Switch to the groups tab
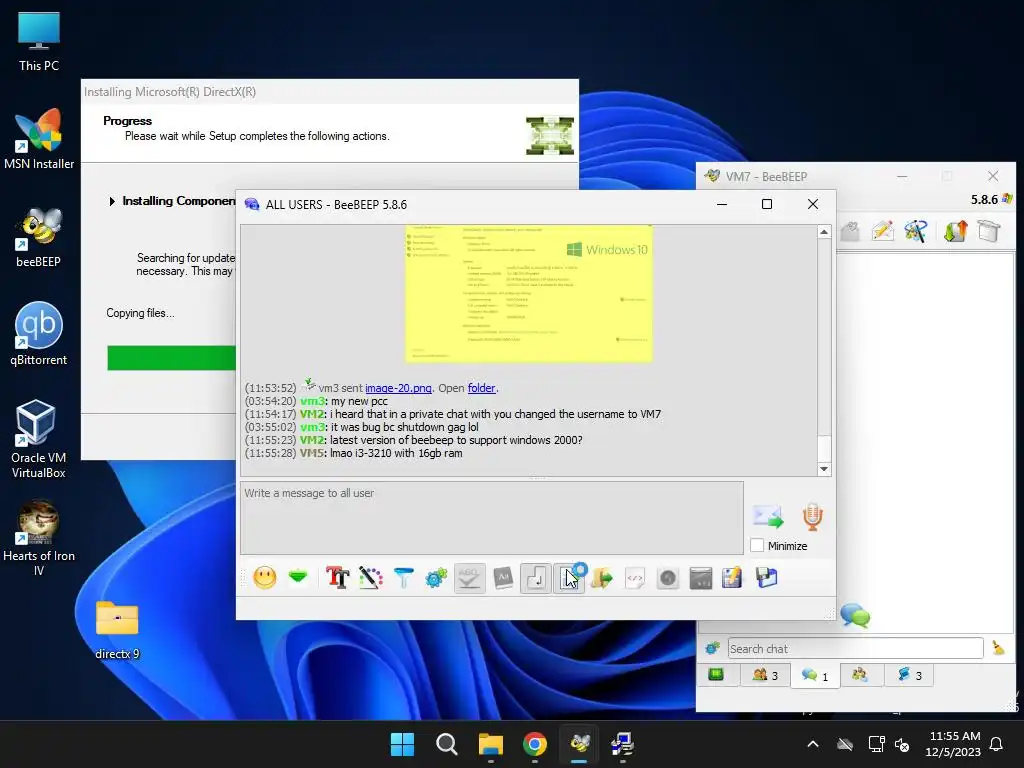The height and width of the screenshot is (768, 1024). click(860, 675)
